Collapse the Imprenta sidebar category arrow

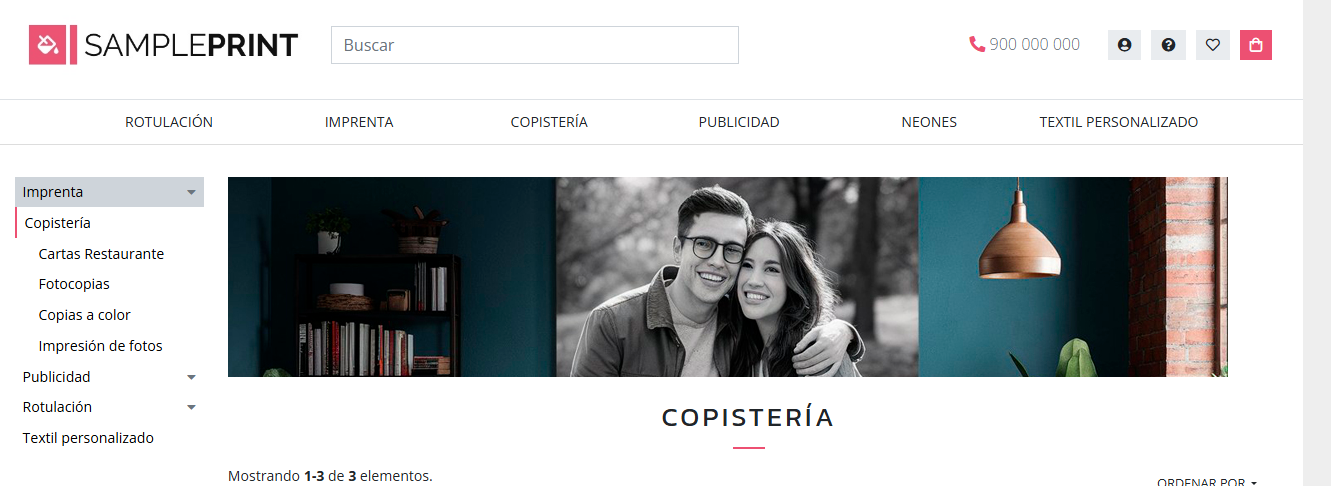(x=191, y=192)
